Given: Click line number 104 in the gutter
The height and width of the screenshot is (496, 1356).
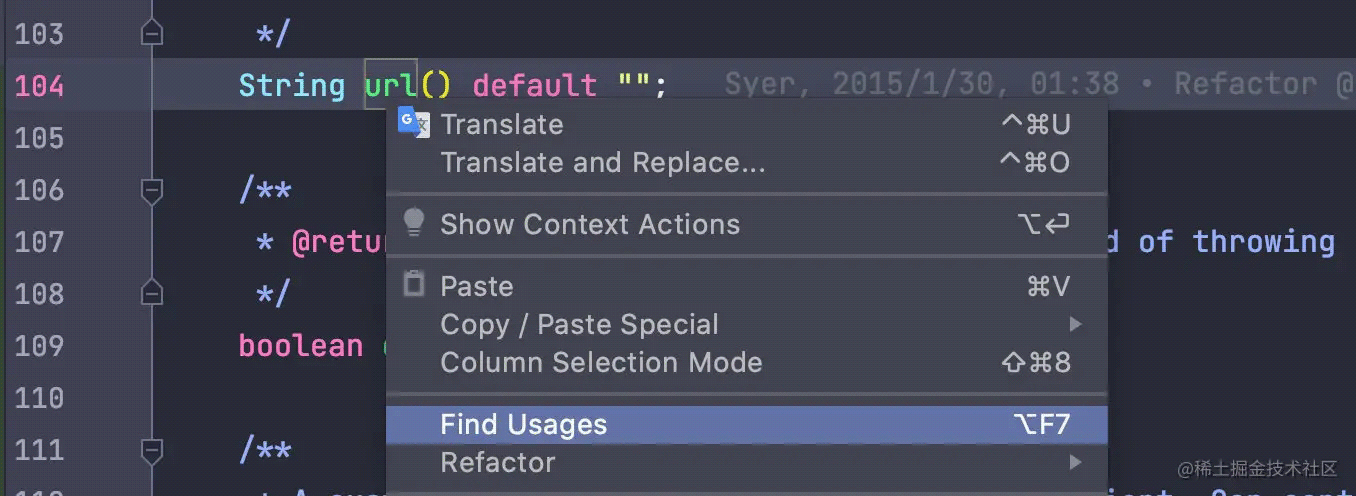Looking at the screenshot, I should point(40,86).
